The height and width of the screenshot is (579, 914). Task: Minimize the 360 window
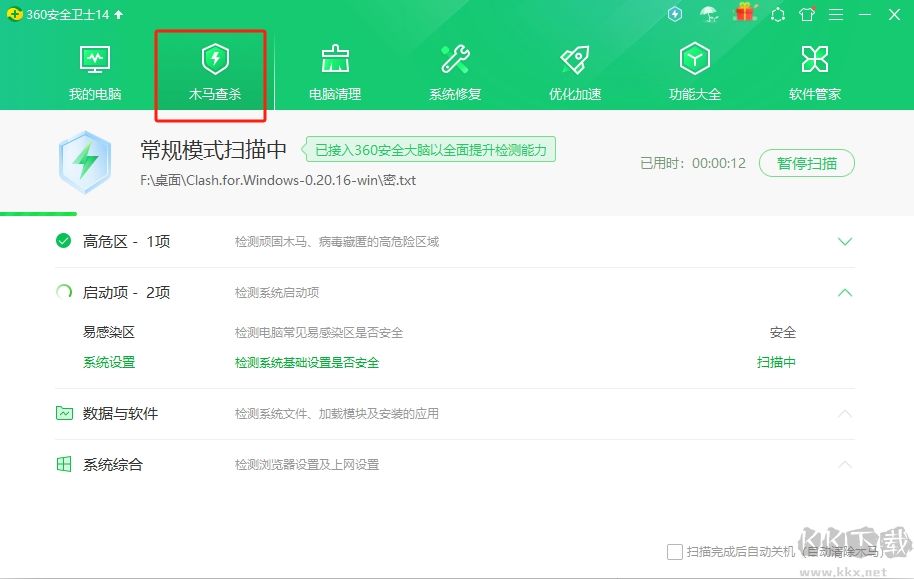click(865, 15)
